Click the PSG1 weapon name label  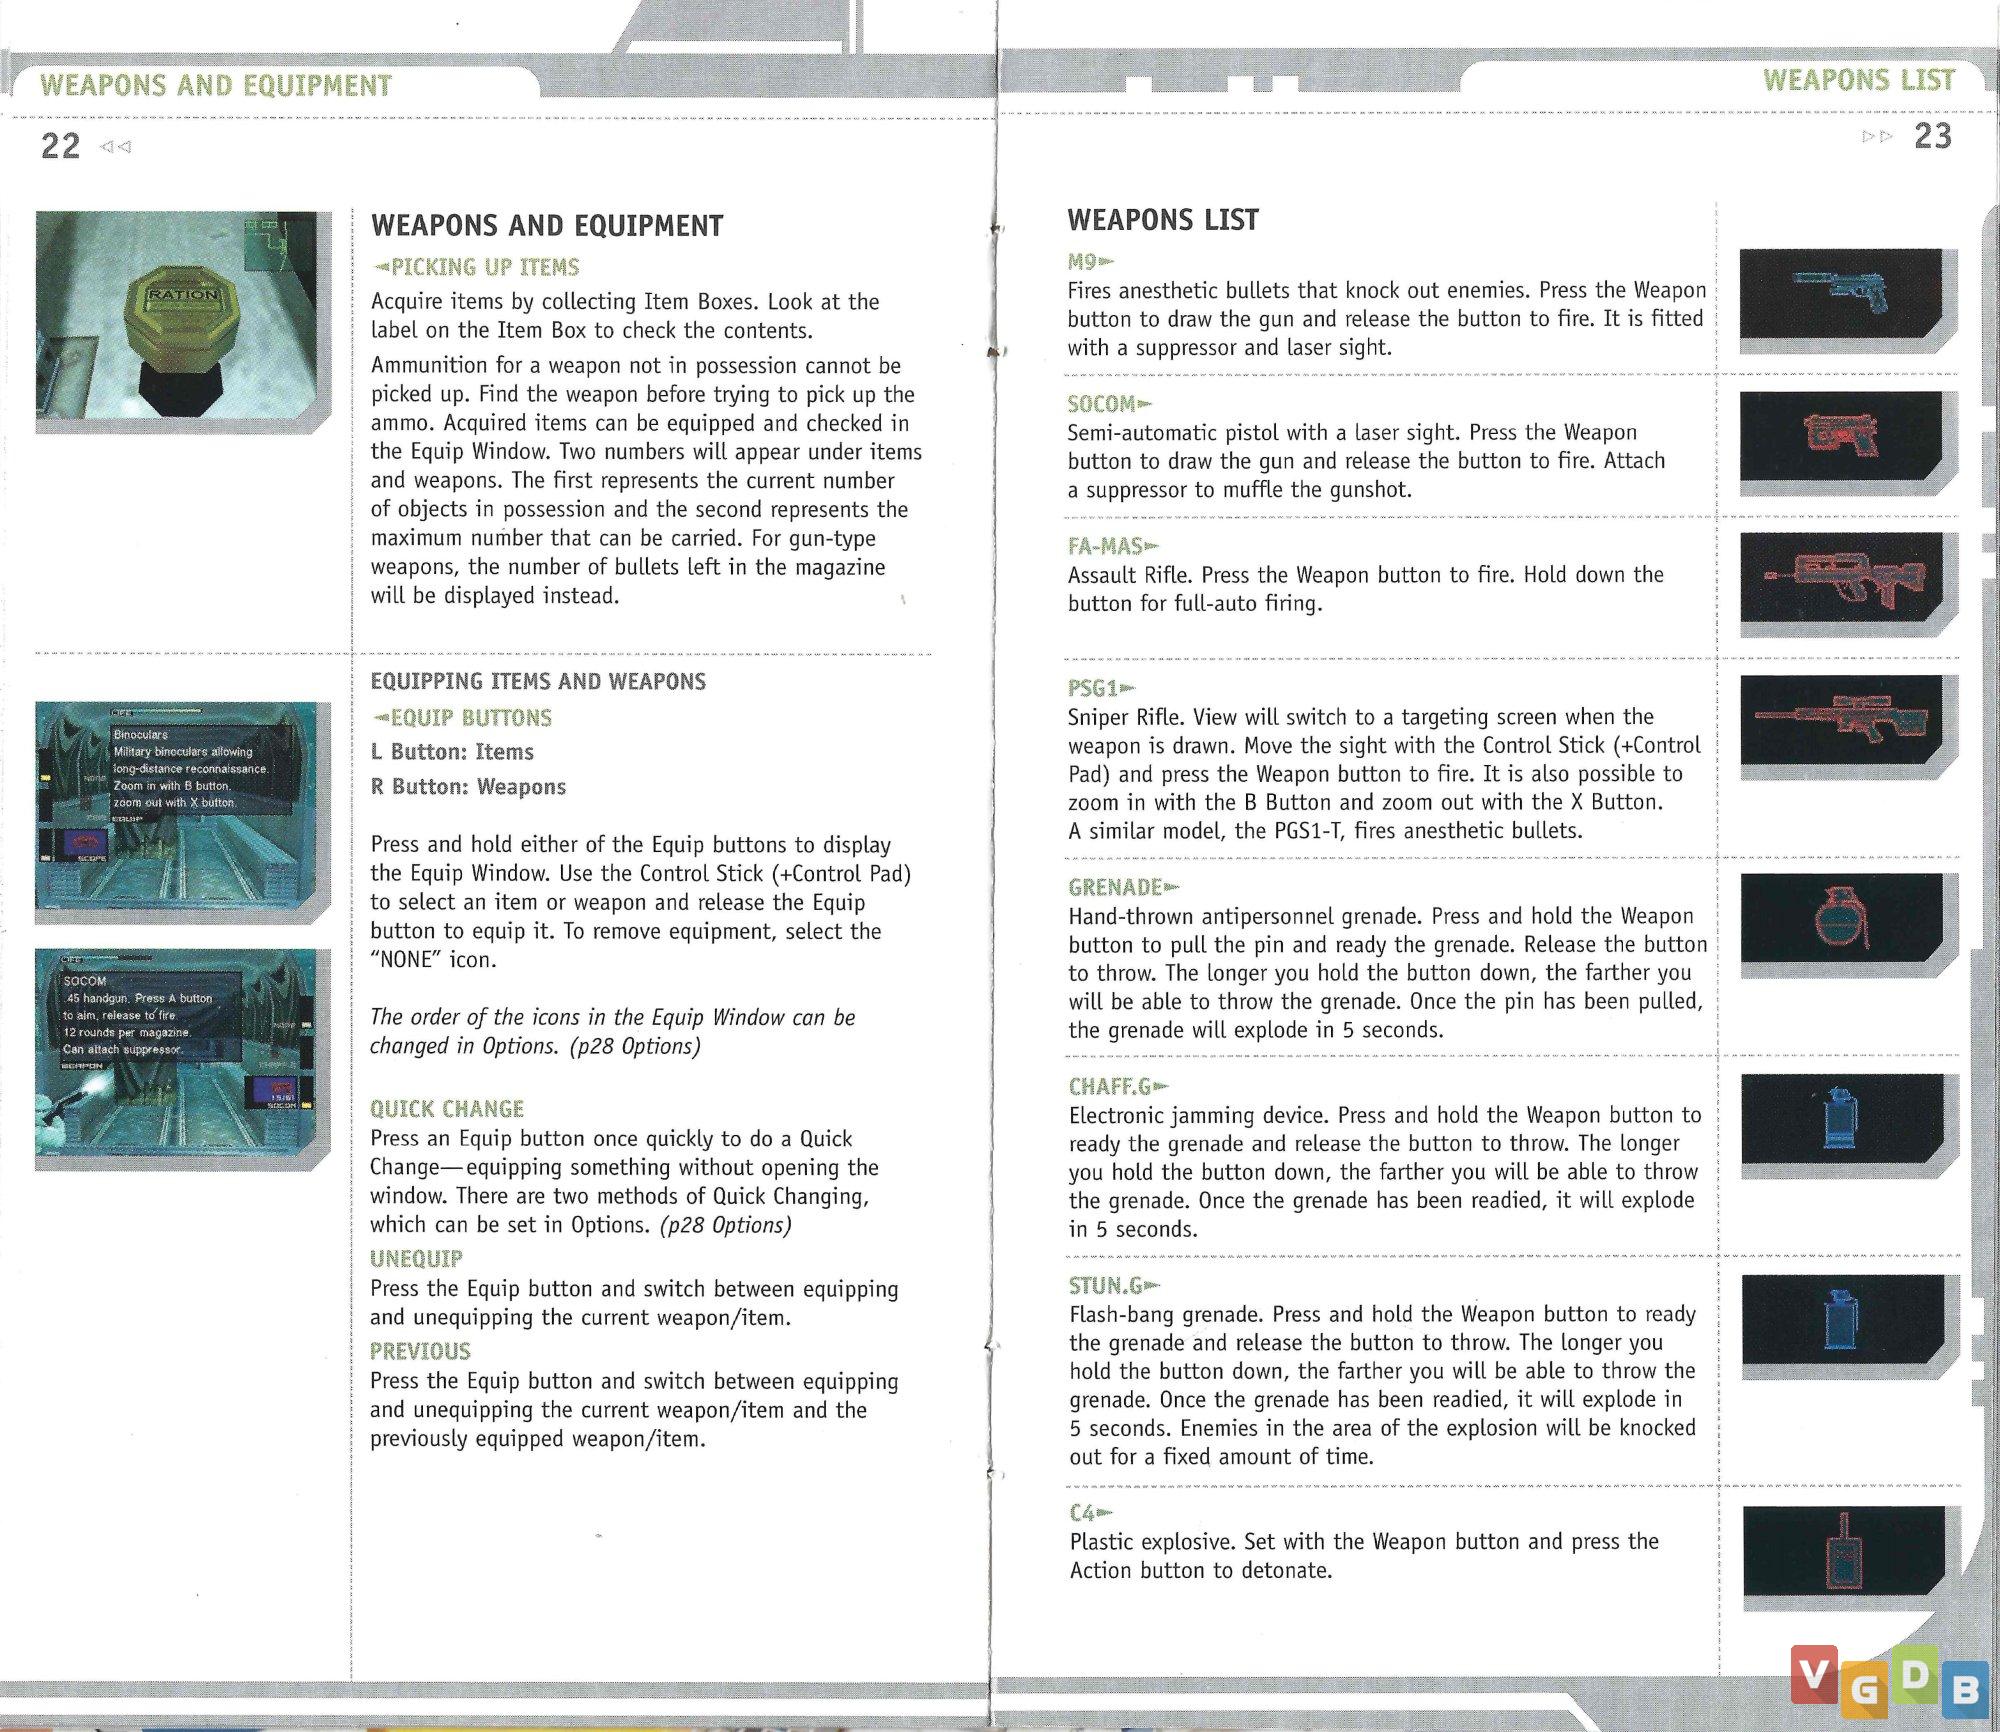pyautogui.click(x=1101, y=688)
